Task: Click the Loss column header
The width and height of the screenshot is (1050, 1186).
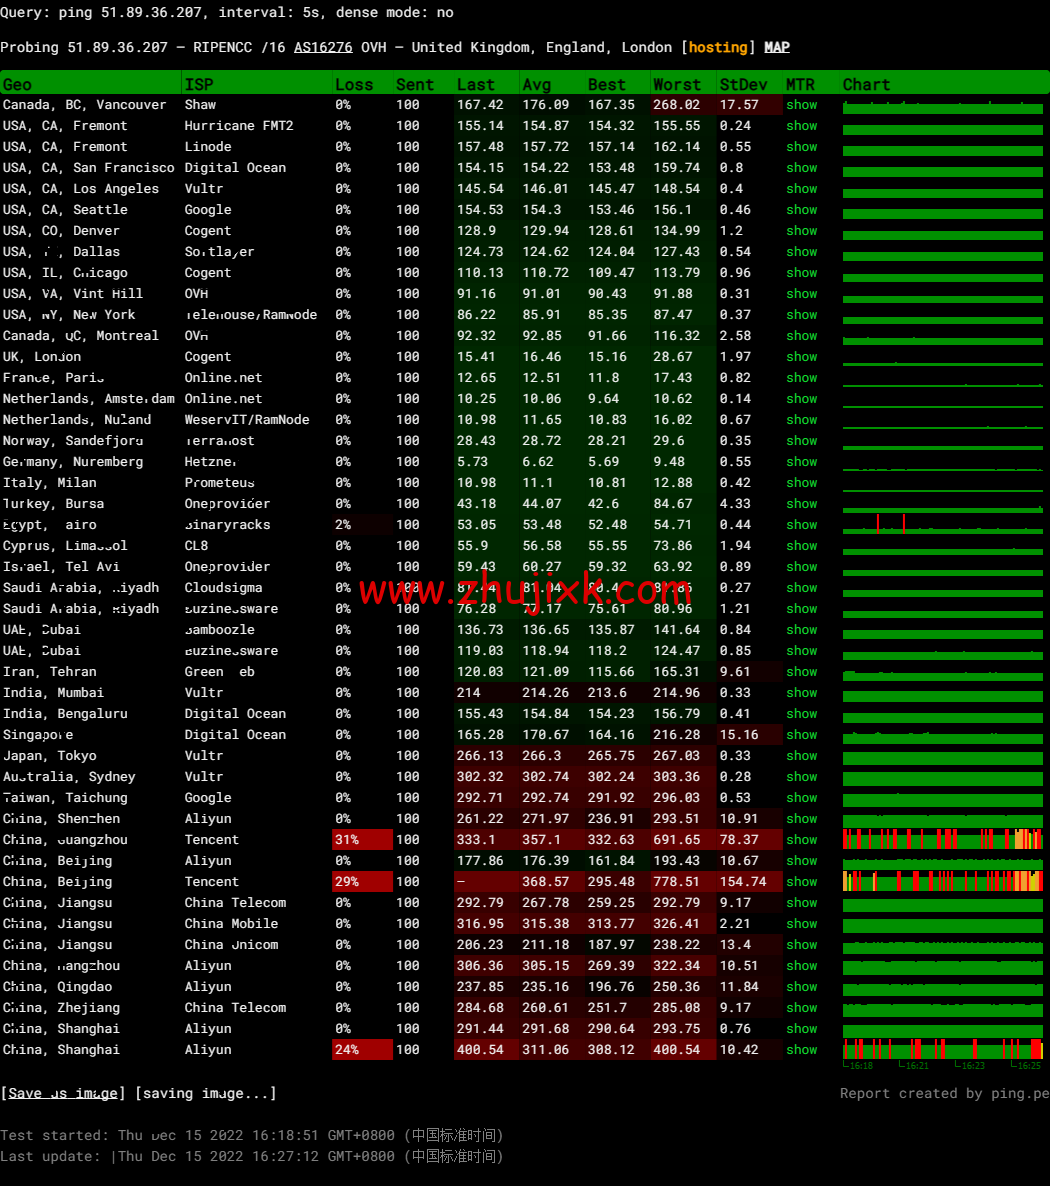Action: (x=354, y=85)
